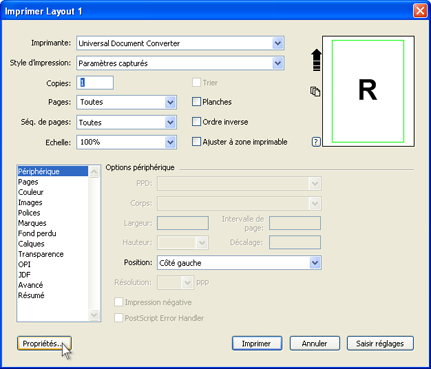431x369 pixels.
Task: Check Ajuster à zone imprimable
Action: click(196, 142)
